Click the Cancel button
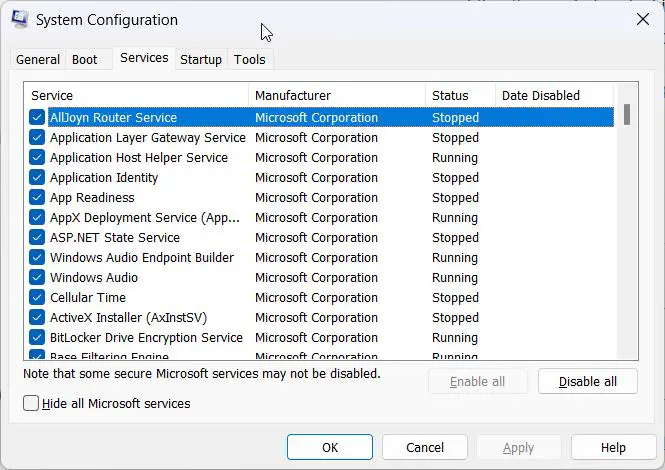 [x=425, y=447]
